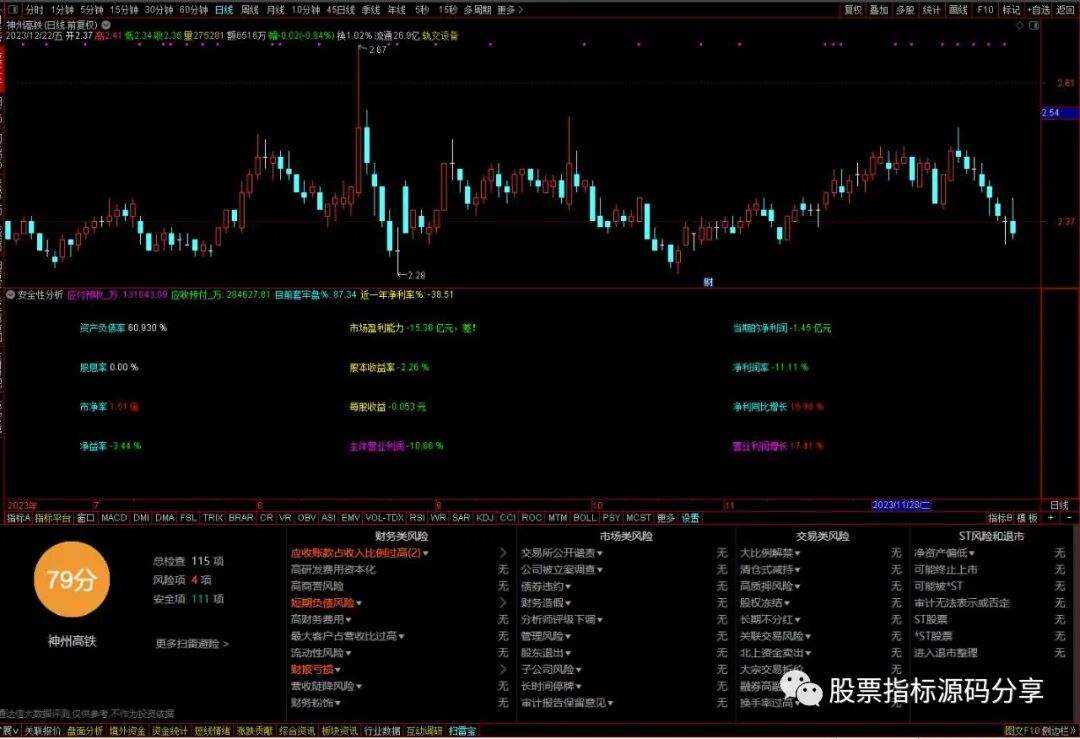The image size is (1080, 739).
Task: Click 标记 toolbar button
Action: 1011,10
